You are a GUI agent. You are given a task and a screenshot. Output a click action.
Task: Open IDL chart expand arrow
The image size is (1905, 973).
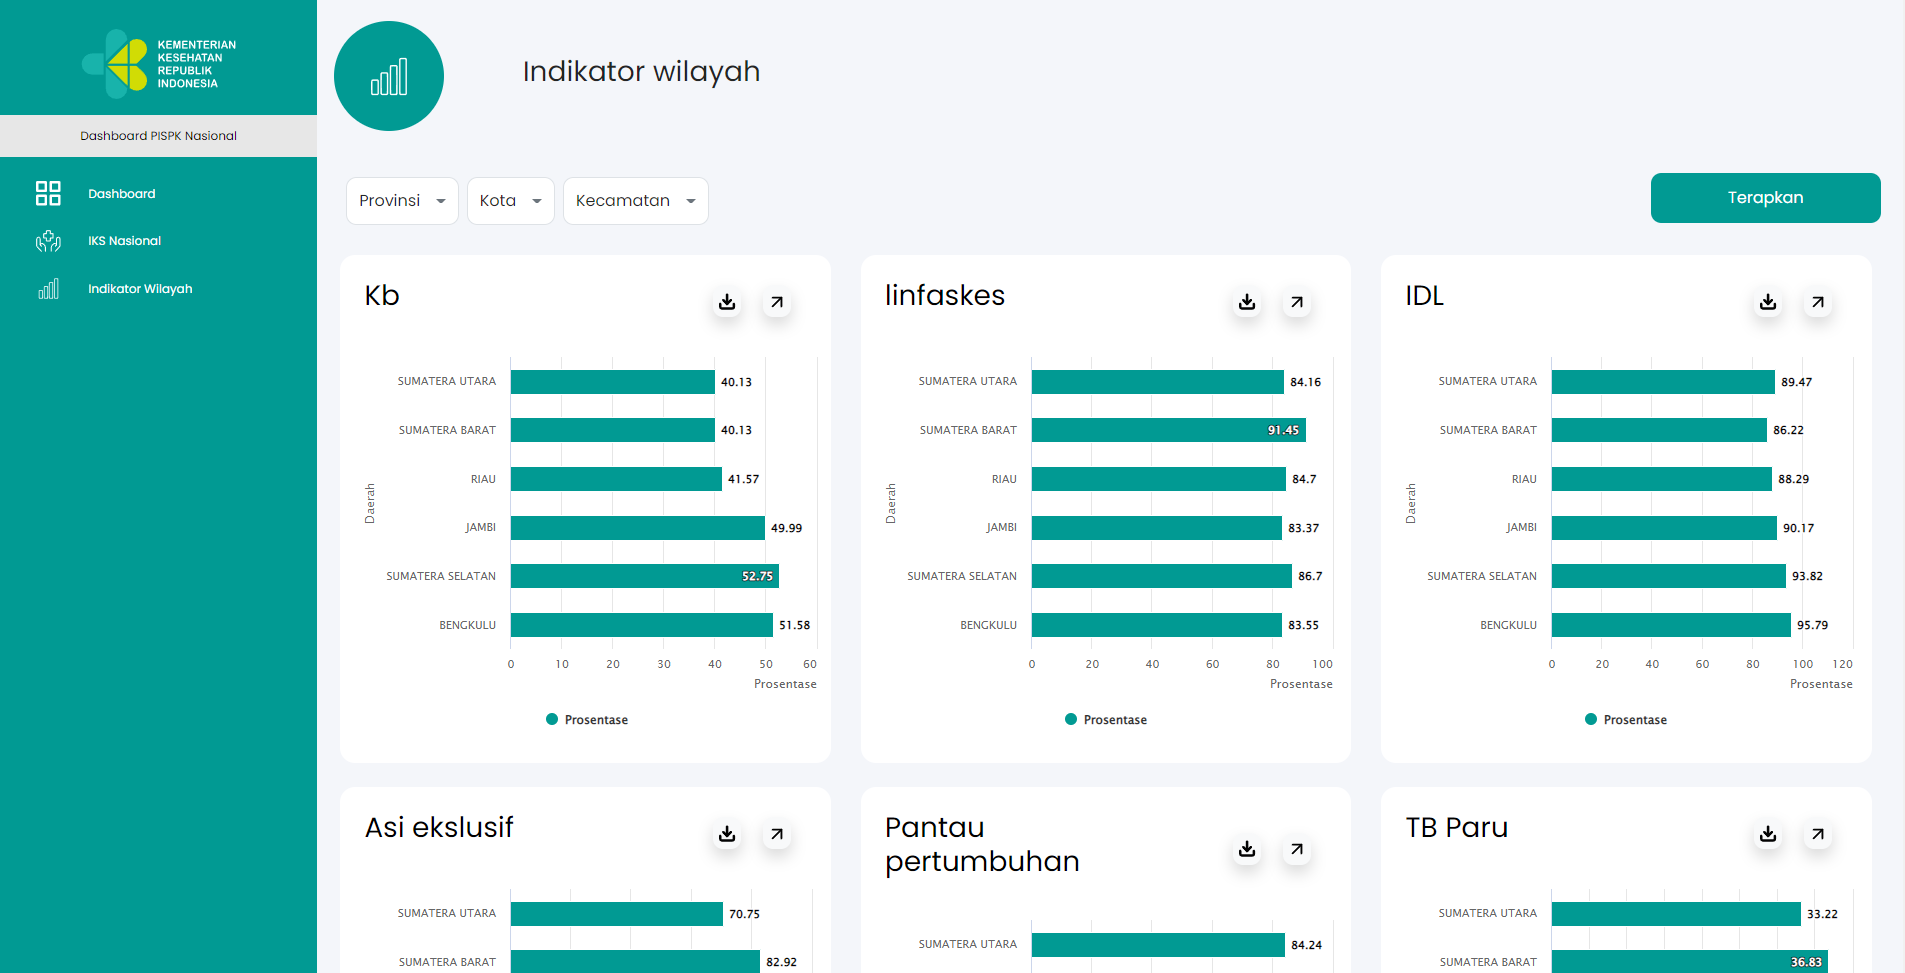click(x=1818, y=302)
